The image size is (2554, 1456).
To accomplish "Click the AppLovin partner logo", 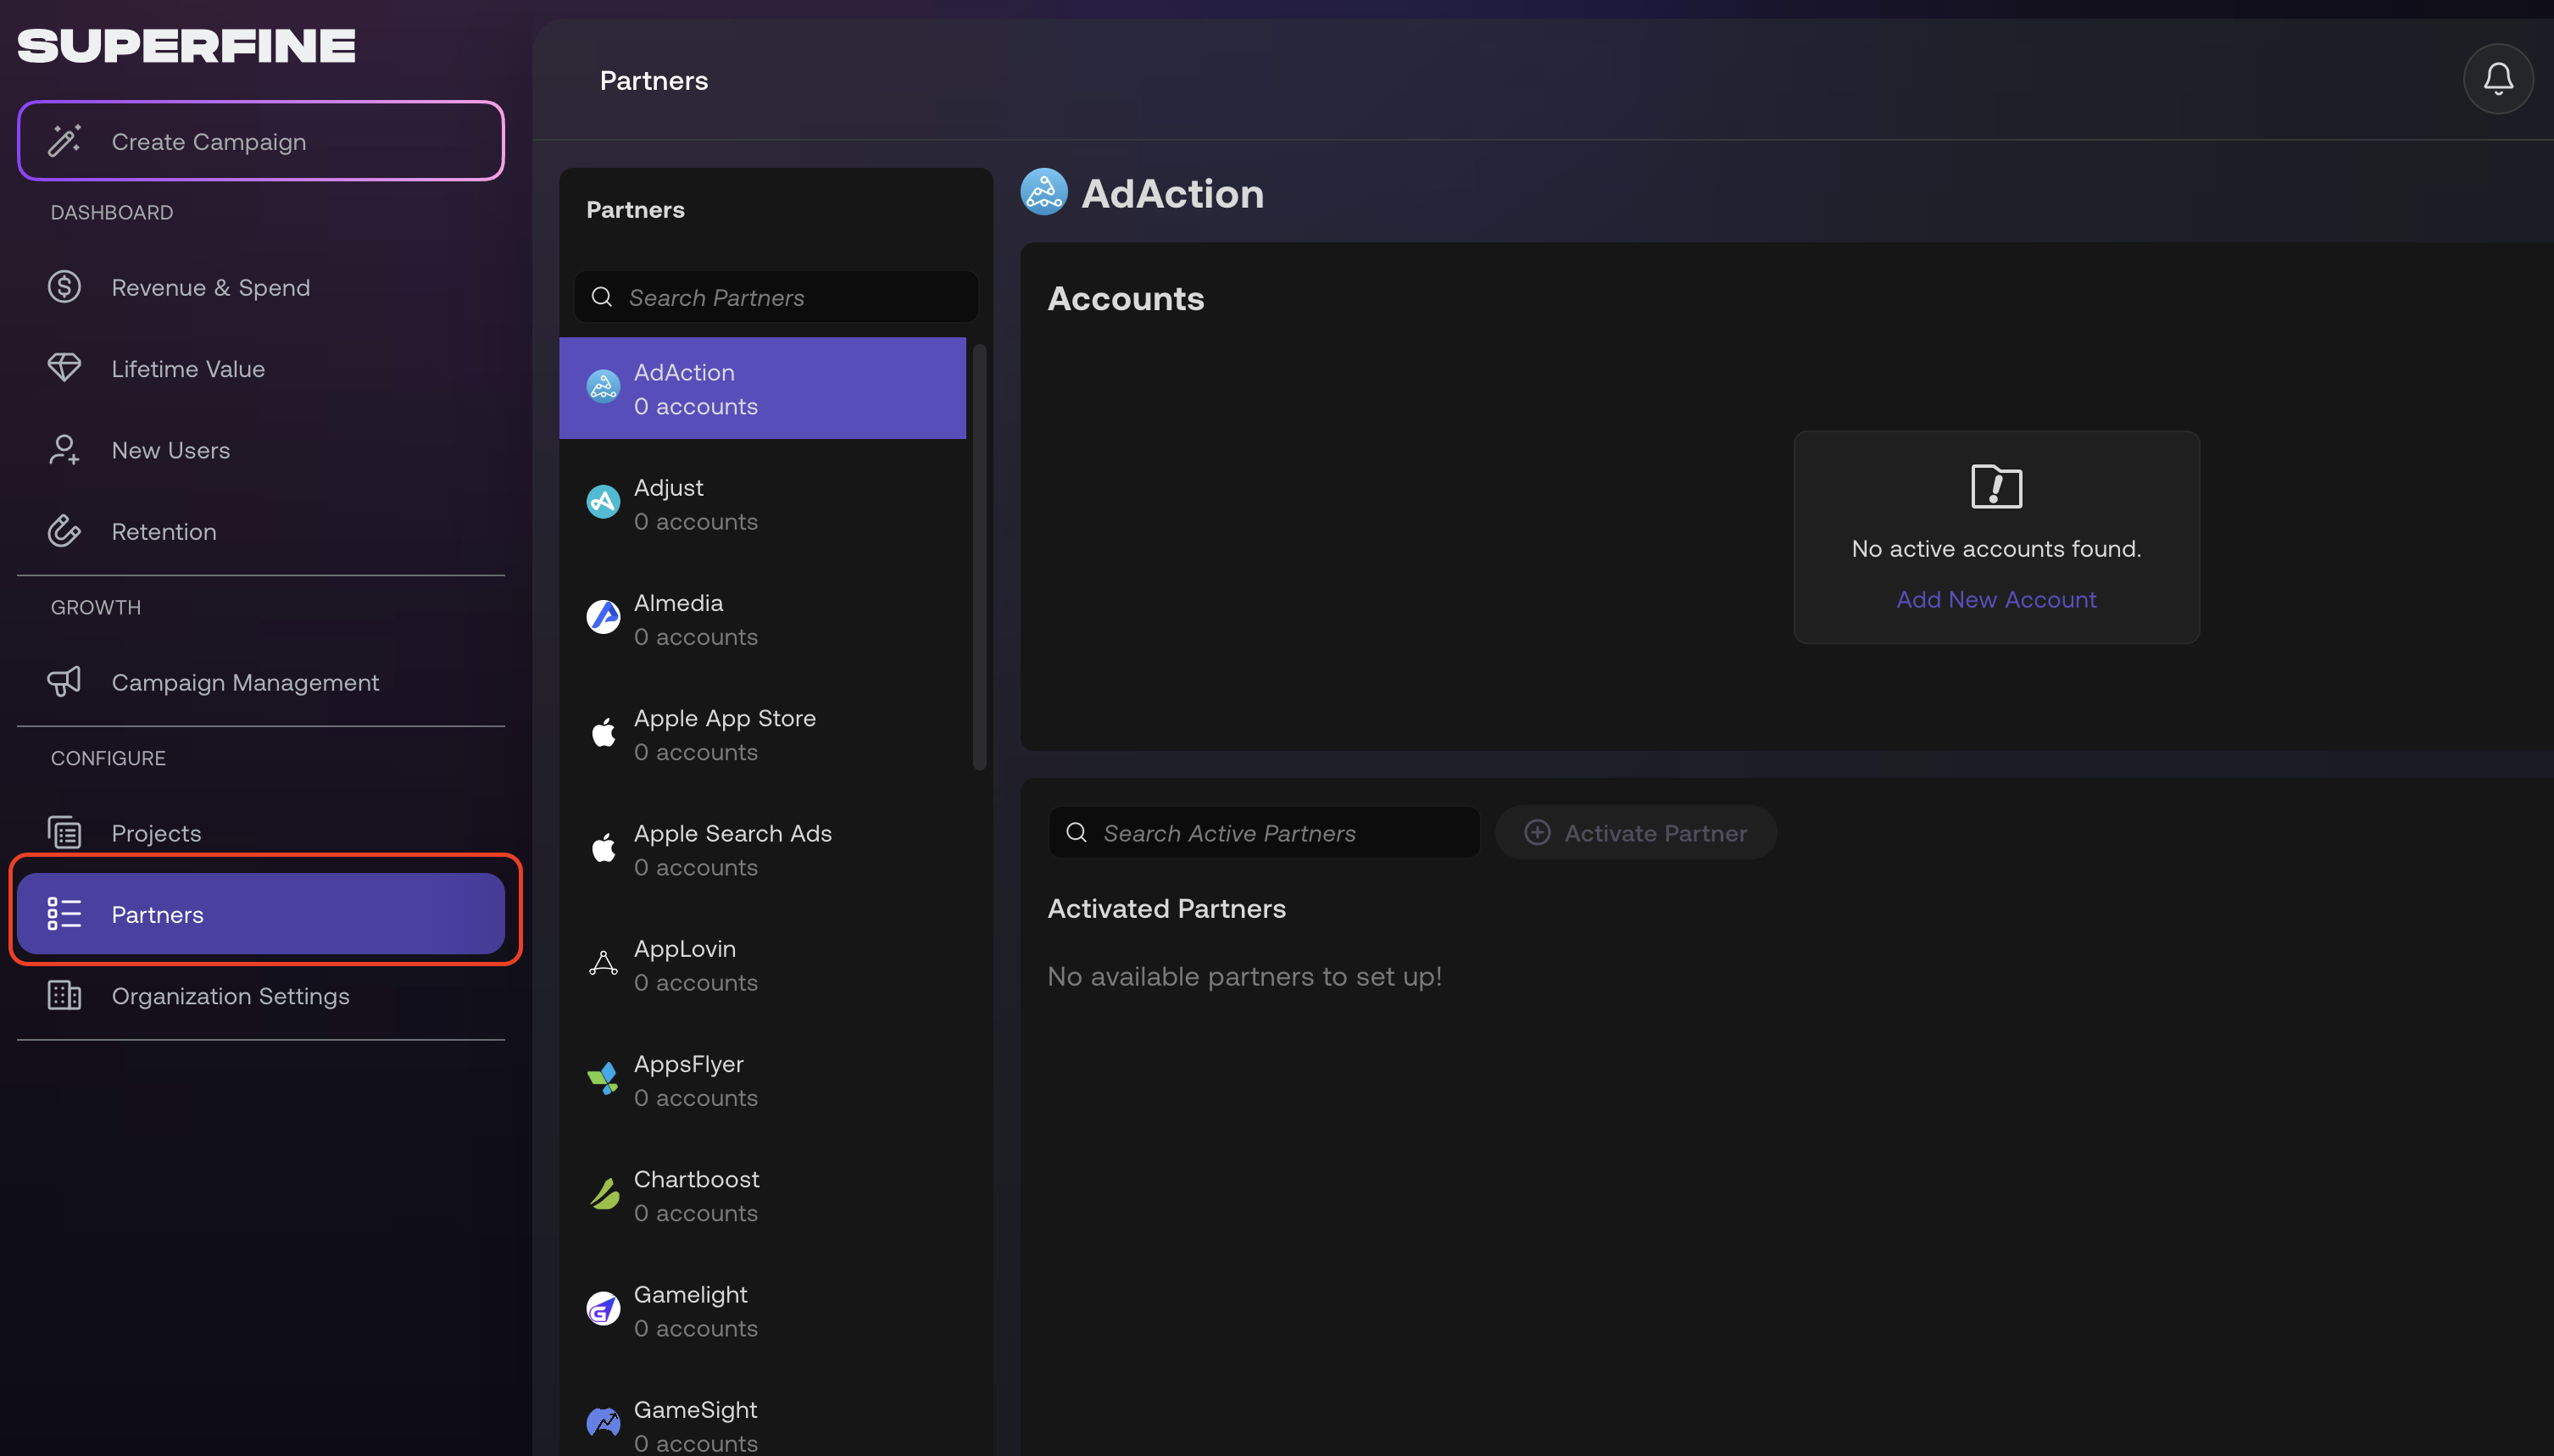I will (603, 963).
